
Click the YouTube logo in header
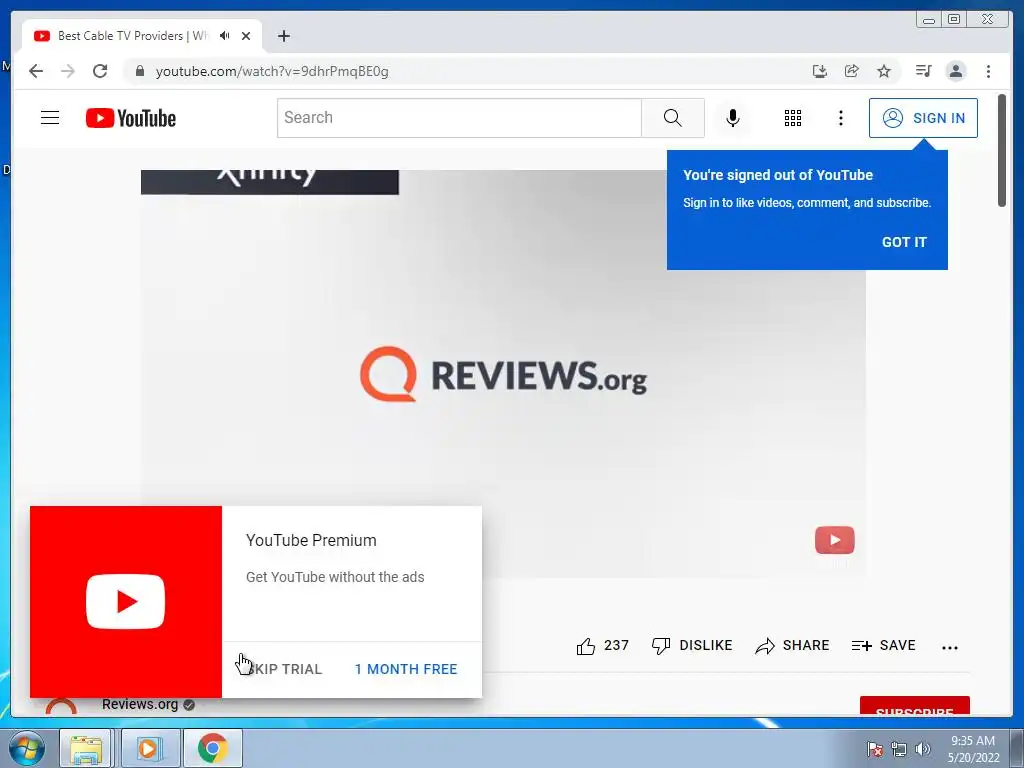click(x=131, y=118)
